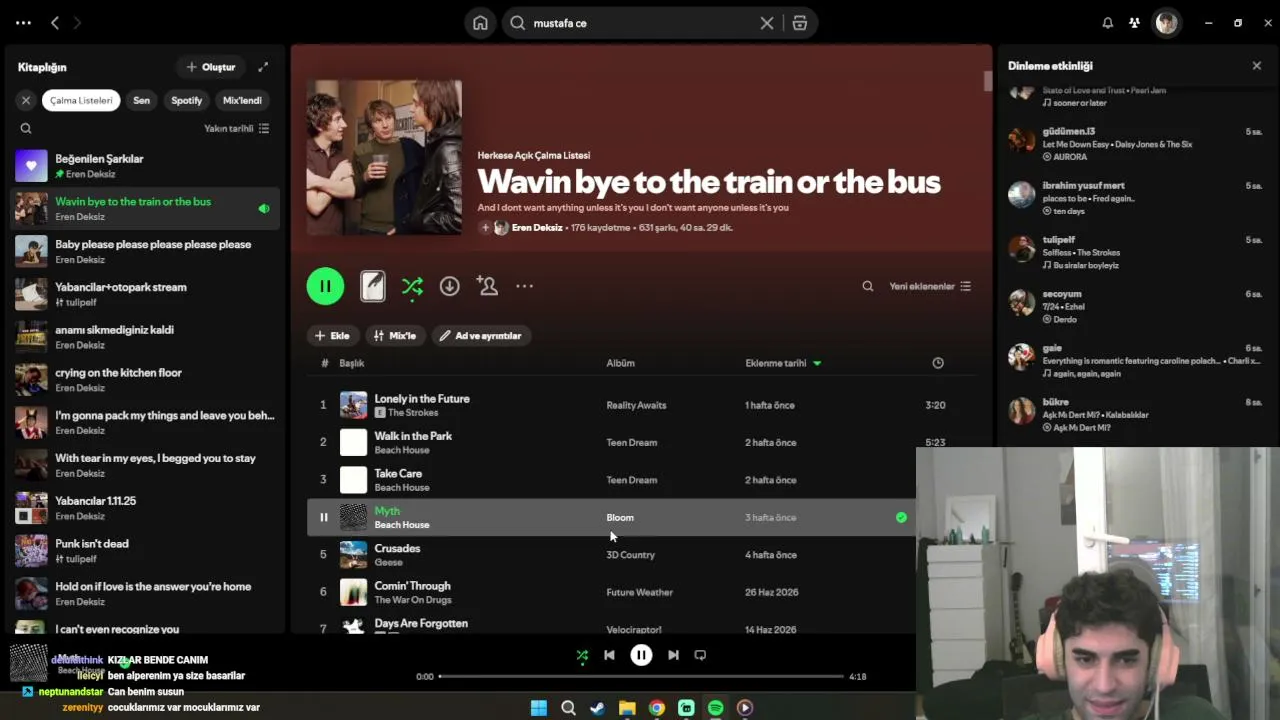
Task: Seek within the song progress bar
Action: [x=641, y=677]
